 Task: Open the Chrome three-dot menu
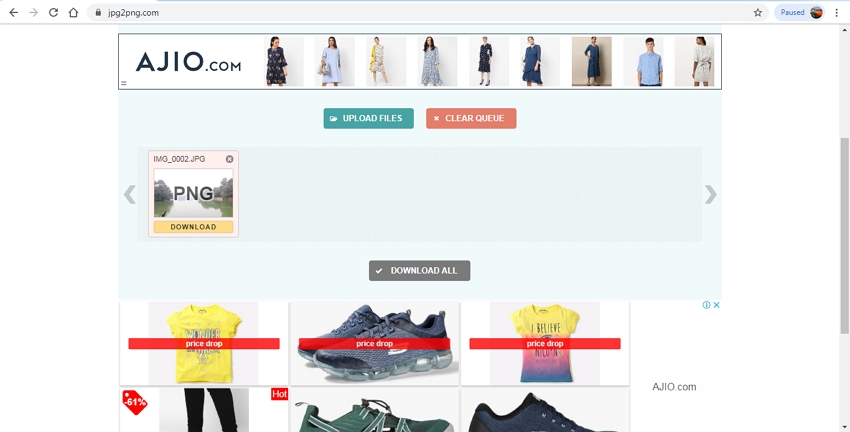pos(837,13)
